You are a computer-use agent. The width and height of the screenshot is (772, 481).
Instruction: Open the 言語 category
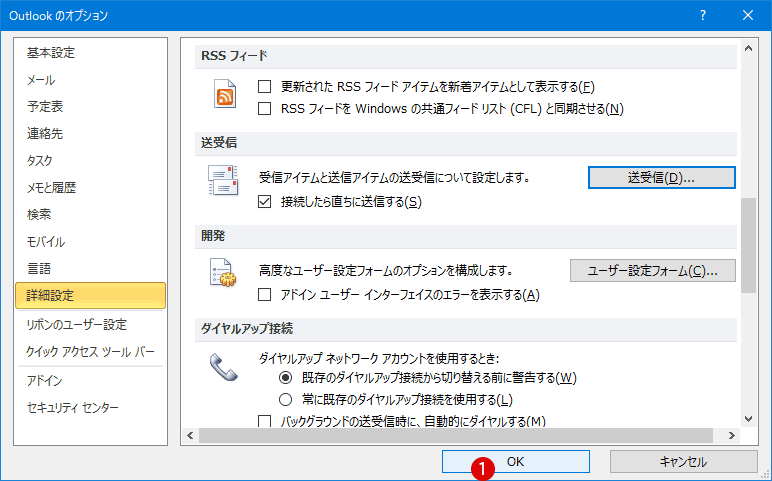coord(91,268)
